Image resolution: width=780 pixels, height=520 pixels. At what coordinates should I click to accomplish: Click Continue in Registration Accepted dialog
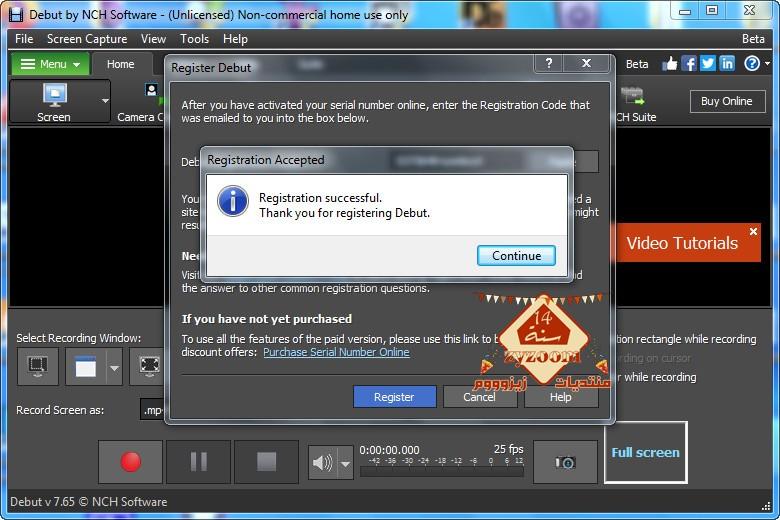[516, 255]
